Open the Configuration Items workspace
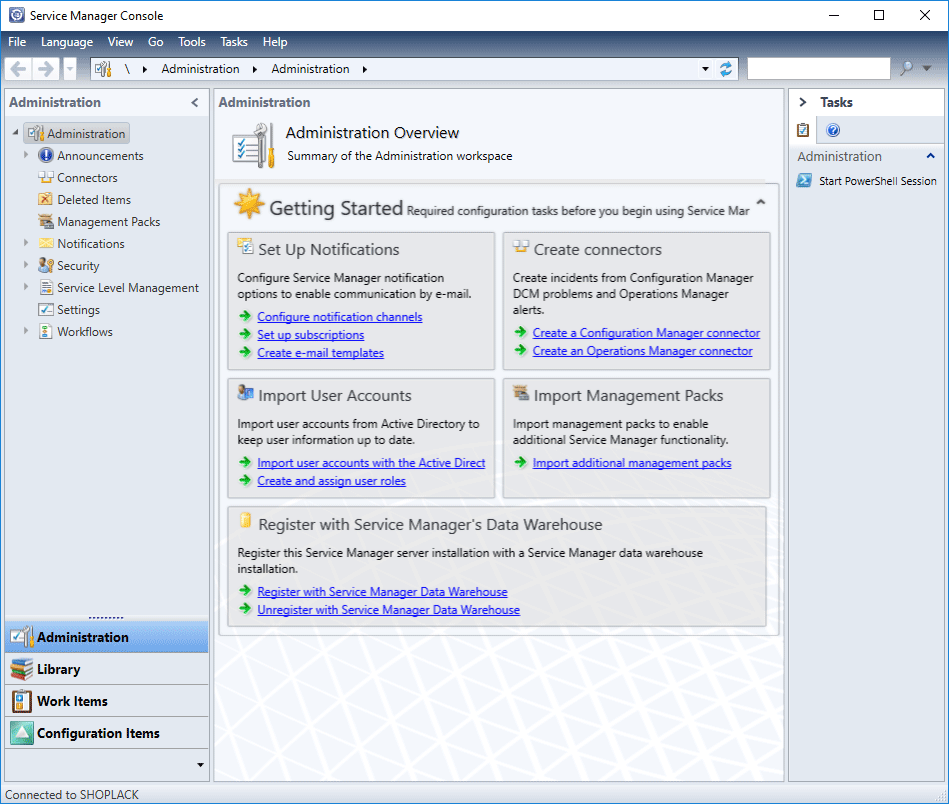Image resolution: width=949 pixels, height=804 pixels. click(x=107, y=733)
